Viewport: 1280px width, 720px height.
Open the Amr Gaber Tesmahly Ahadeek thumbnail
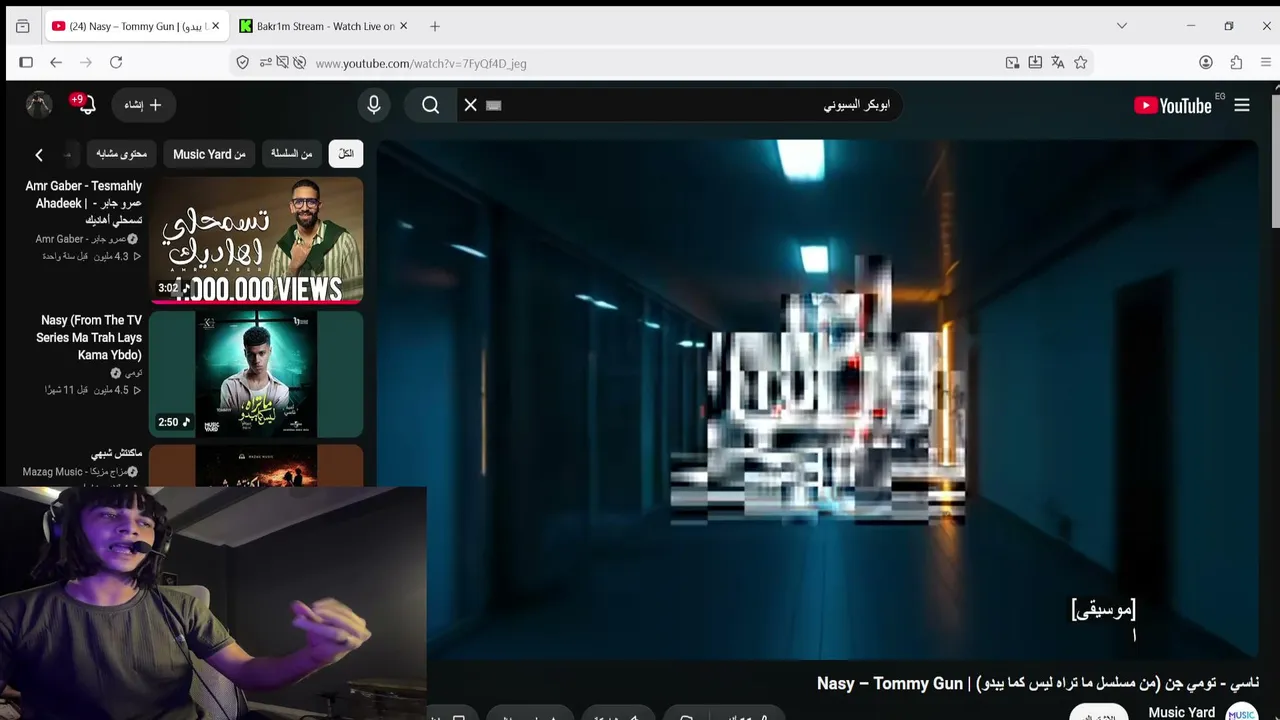pyautogui.click(x=256, y=241)
